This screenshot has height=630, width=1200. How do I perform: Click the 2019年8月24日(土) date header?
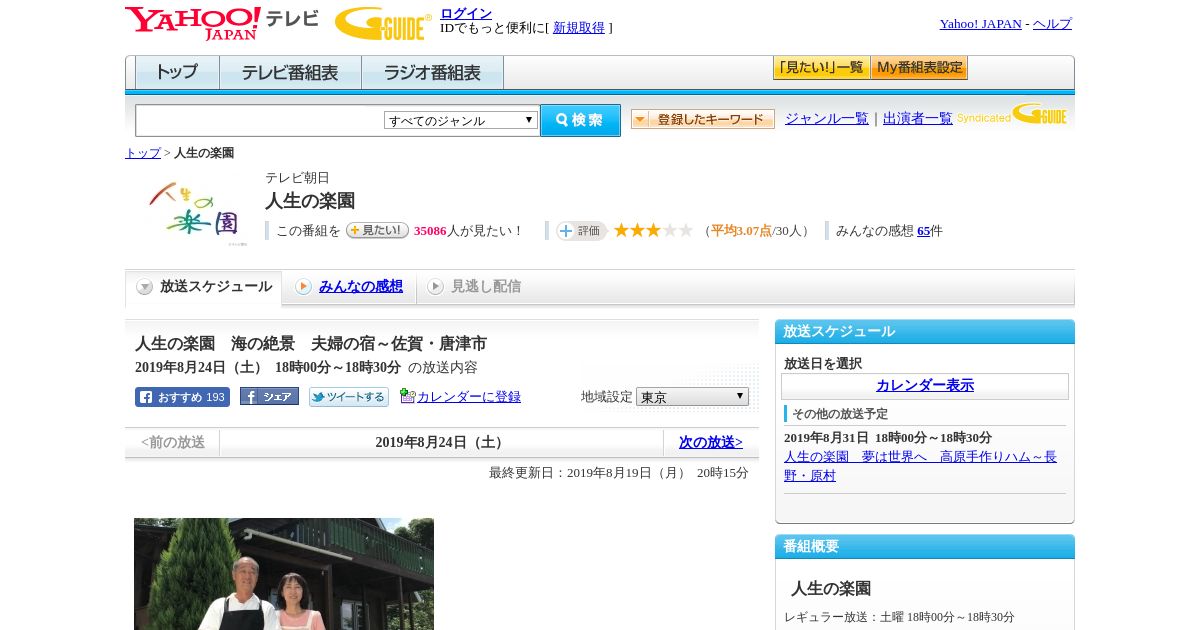click(x=442, y=442)
